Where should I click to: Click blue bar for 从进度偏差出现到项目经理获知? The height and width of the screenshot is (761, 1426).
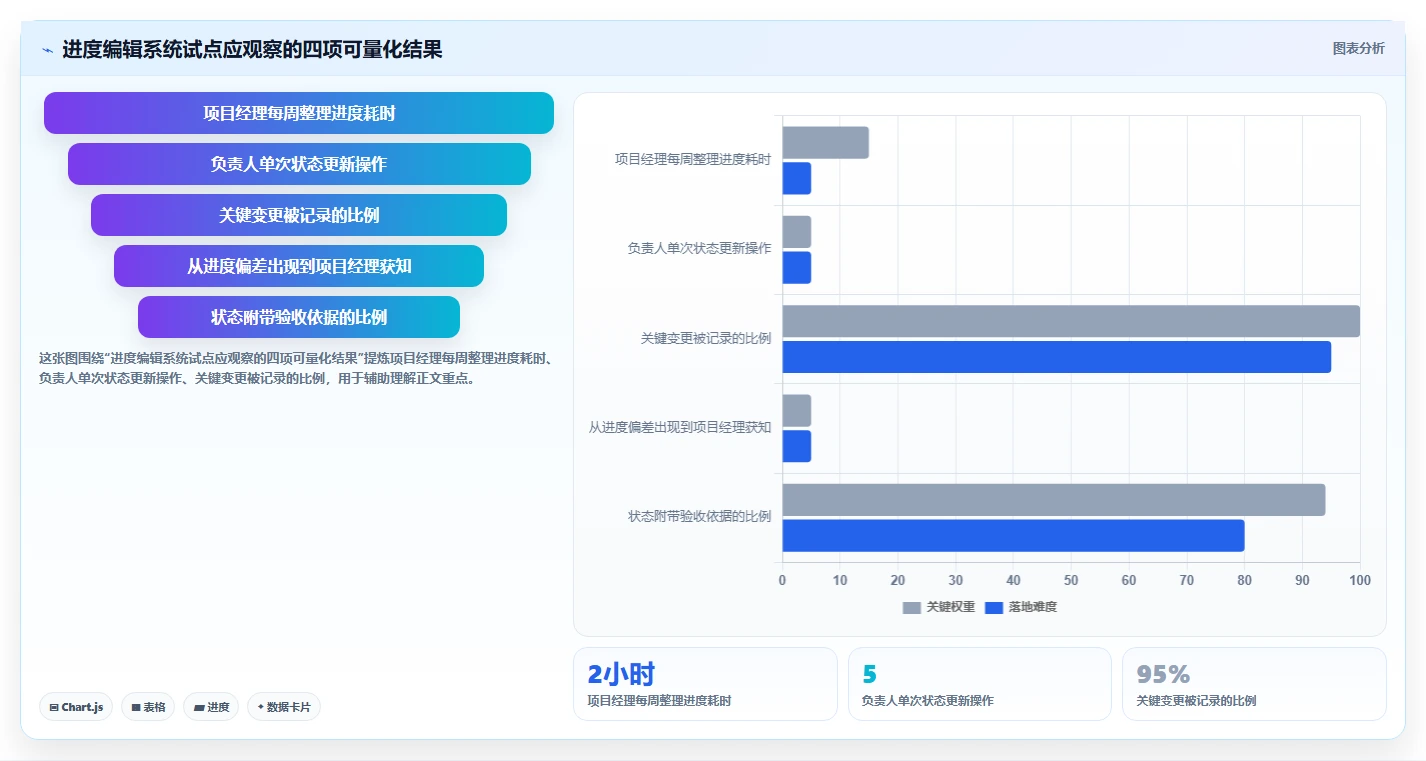(796, 446)
